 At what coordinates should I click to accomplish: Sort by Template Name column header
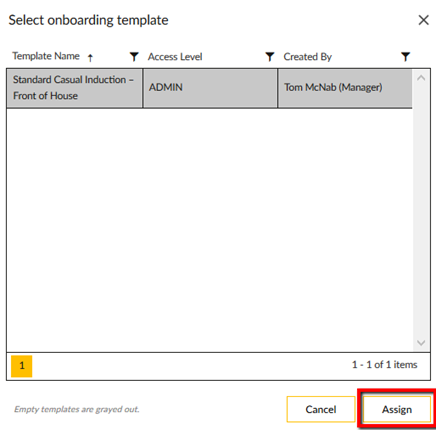tap(46, 56)
